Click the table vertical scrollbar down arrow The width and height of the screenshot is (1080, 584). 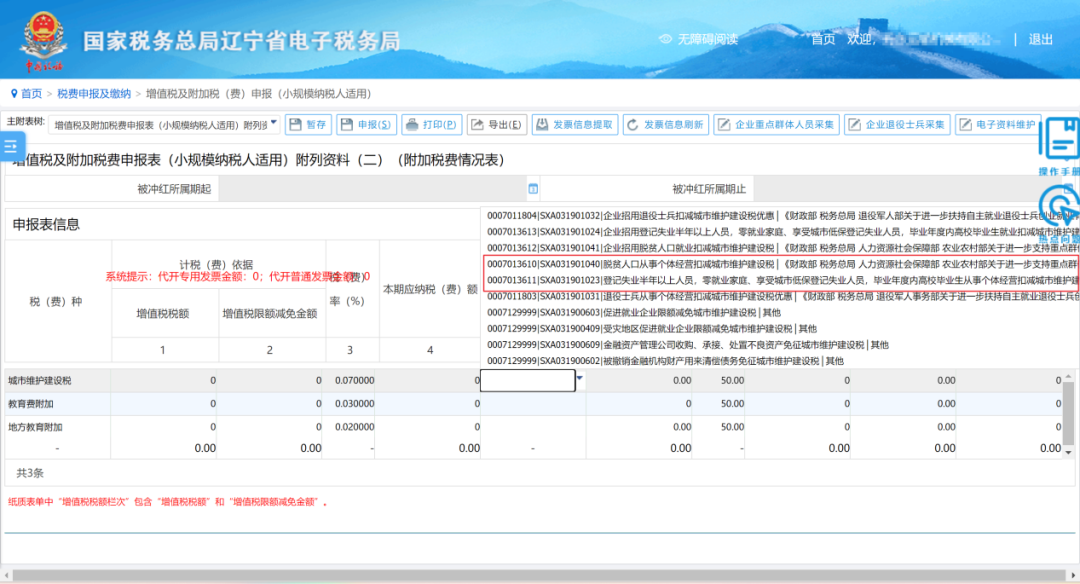pos(1068,452)
